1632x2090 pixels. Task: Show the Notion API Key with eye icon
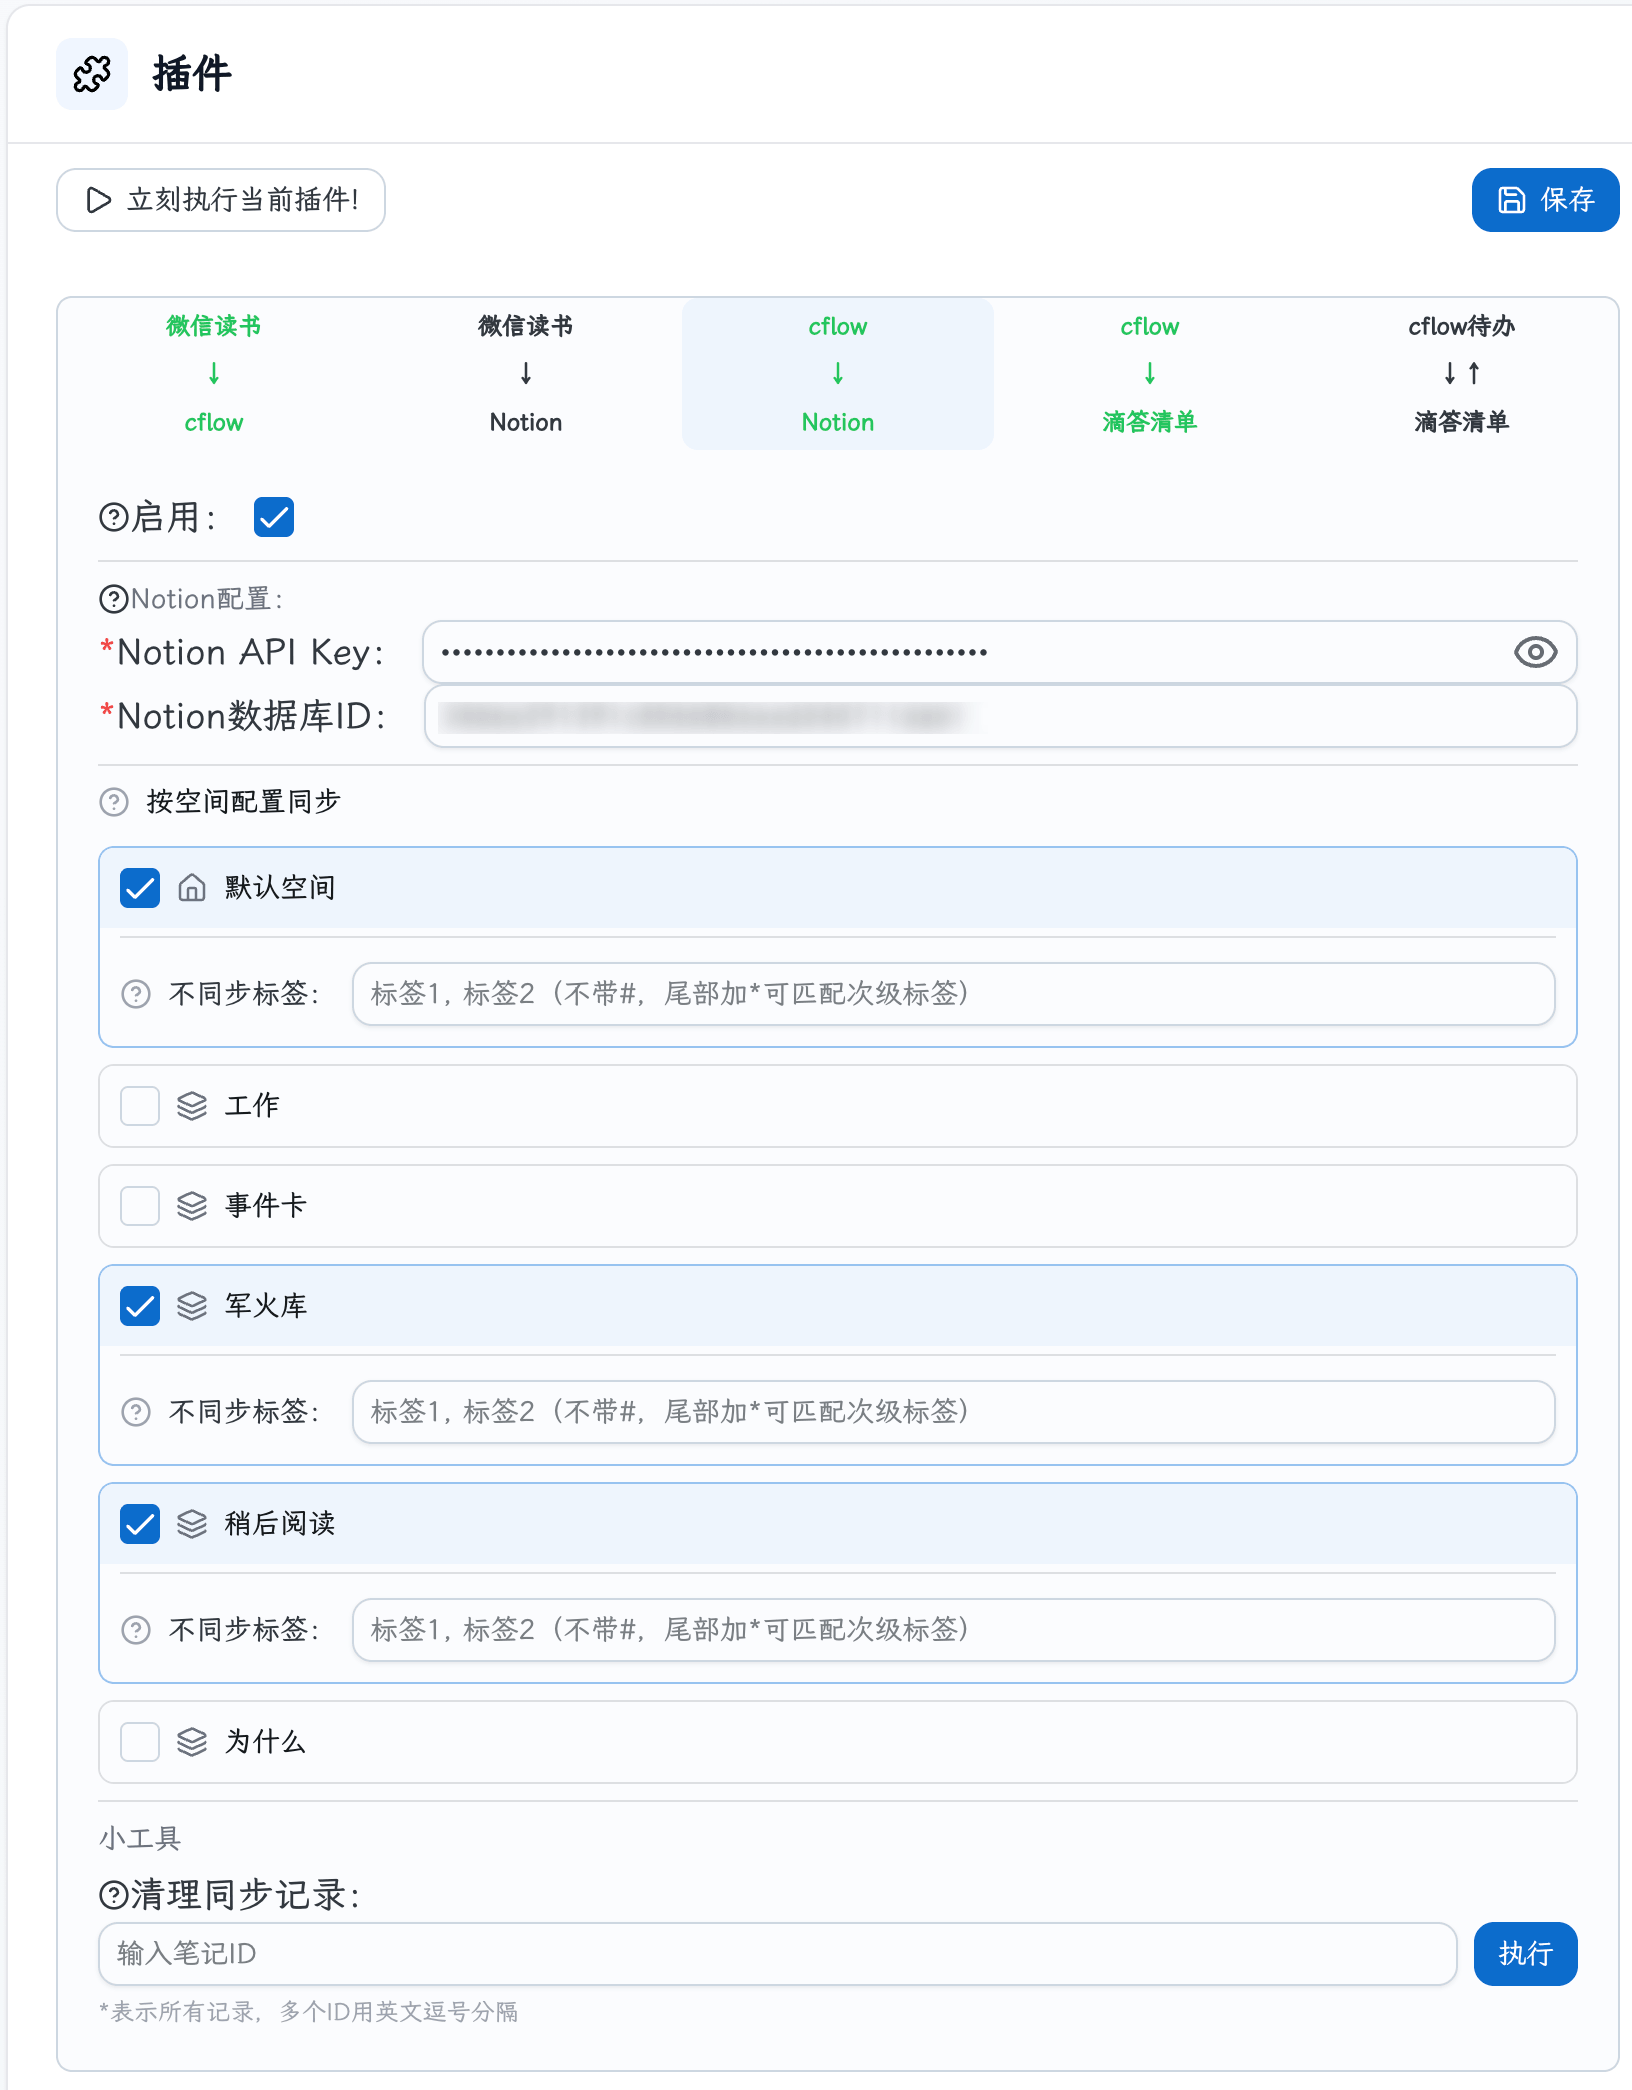click(1535, 652)
